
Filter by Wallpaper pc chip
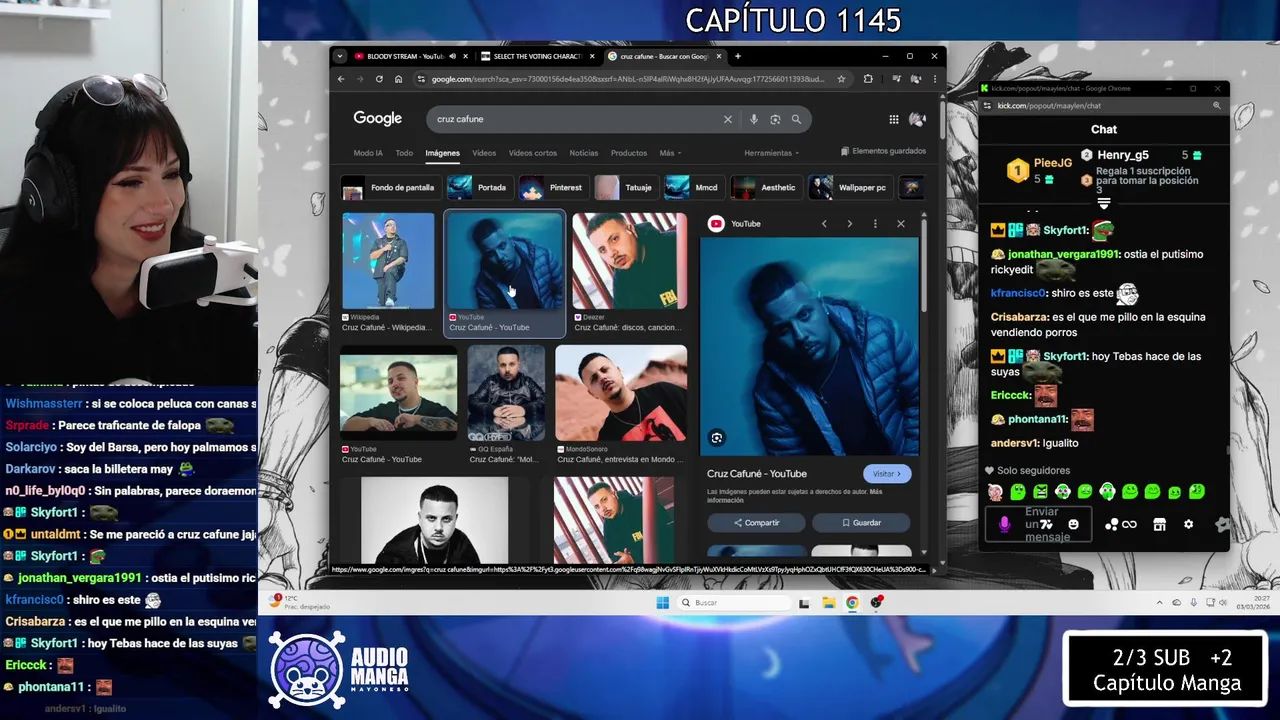pyautogui.click(x=850, y=188)
